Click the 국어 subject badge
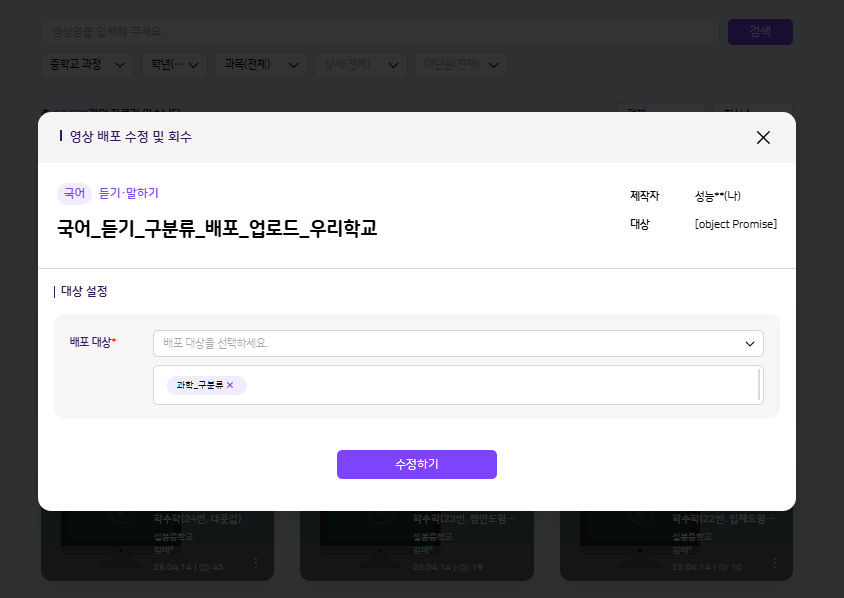844x598 pixels. pos(74,193)
